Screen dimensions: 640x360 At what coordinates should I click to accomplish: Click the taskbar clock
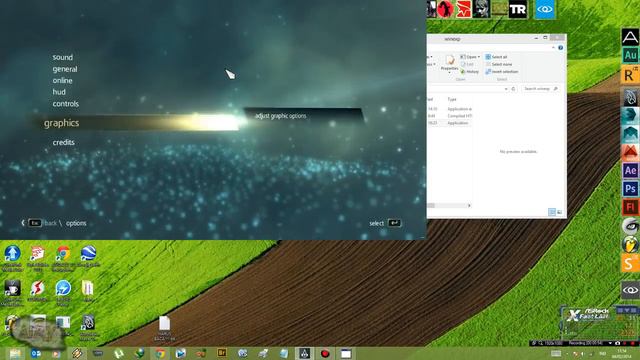(622, 353)
